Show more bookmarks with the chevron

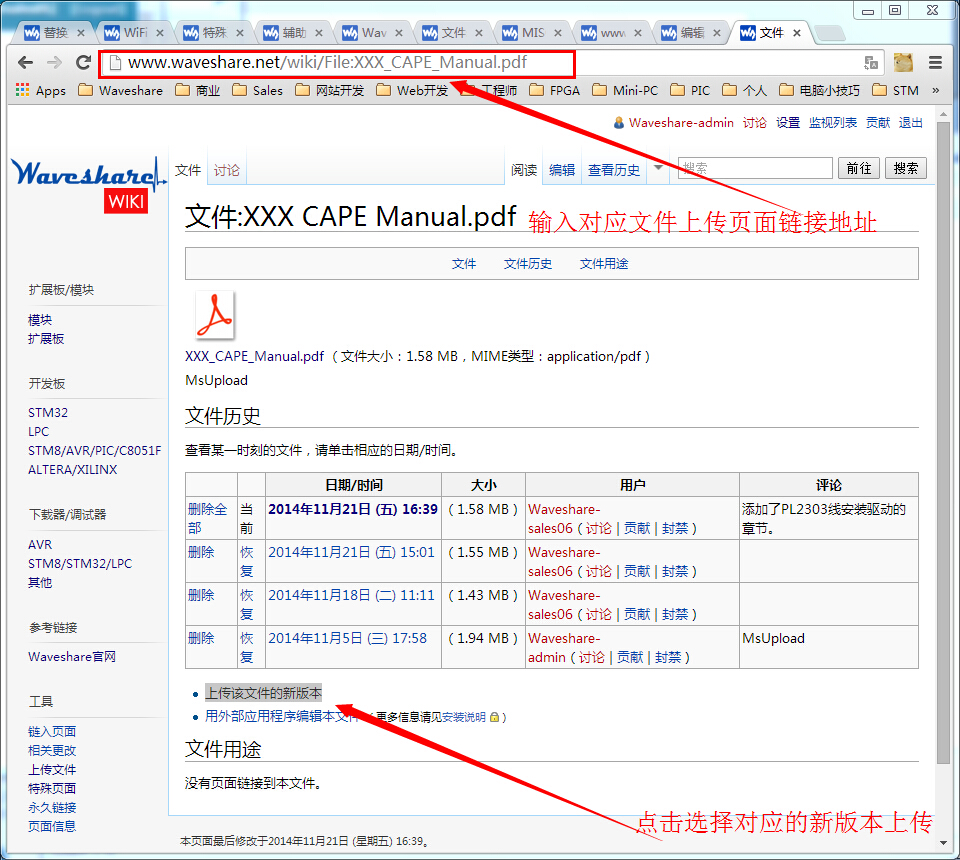coord(936,91)
